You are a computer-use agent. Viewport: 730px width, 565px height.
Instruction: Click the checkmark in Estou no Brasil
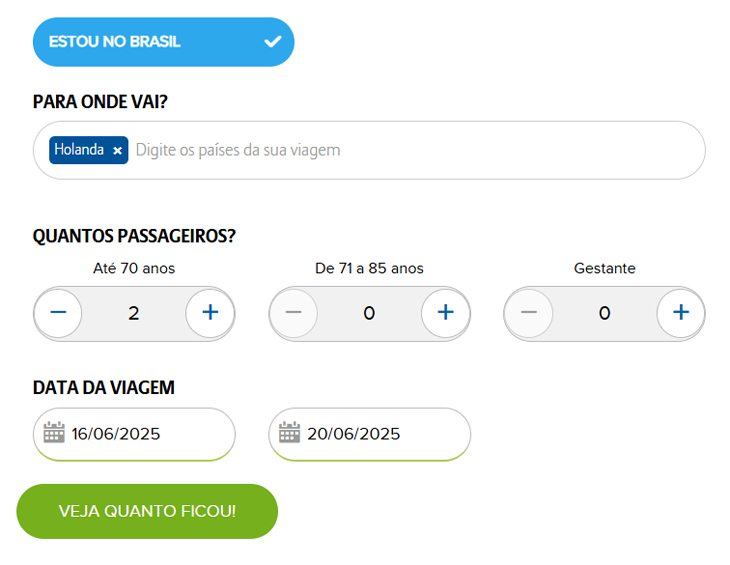click(272, 42)
